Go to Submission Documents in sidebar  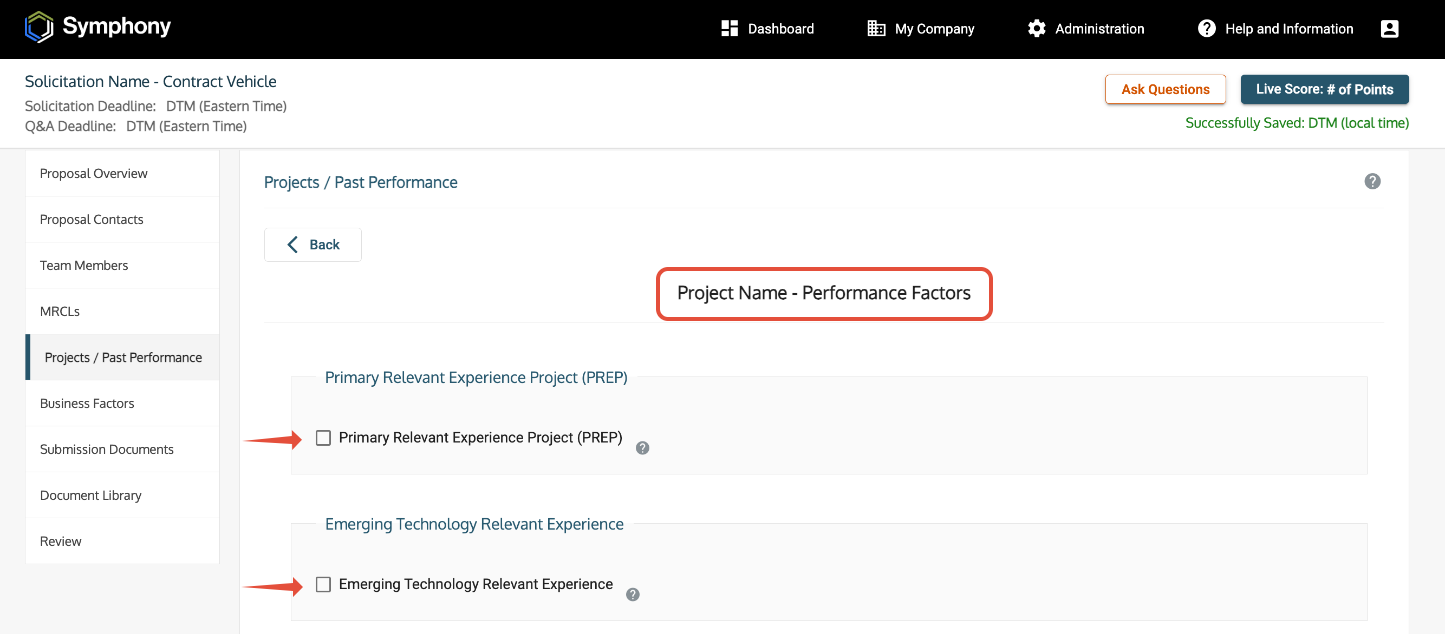(107, 449)
